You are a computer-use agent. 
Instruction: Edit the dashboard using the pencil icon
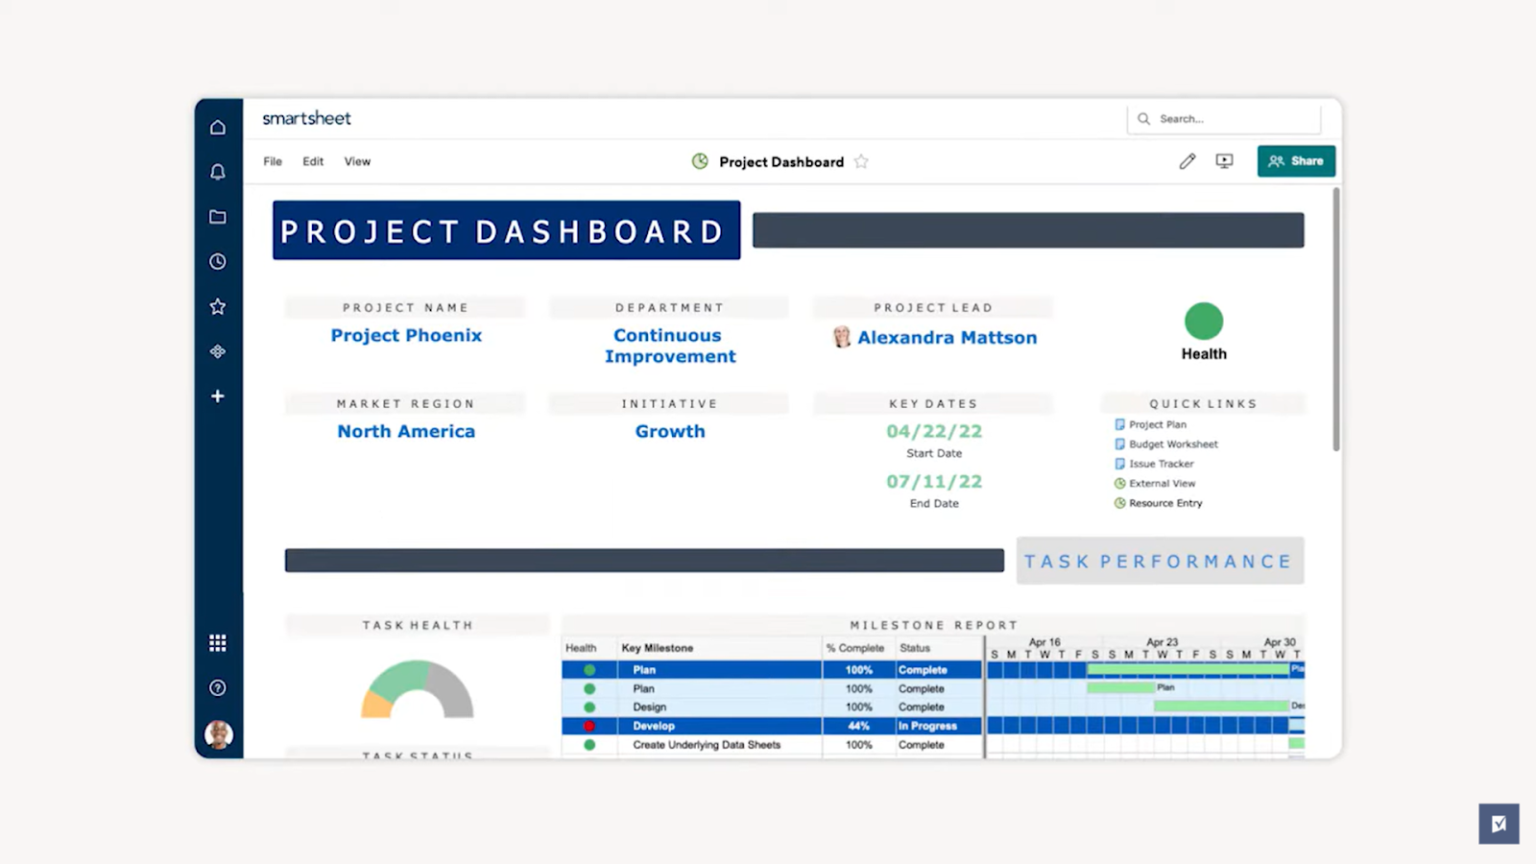point(1187,161)
